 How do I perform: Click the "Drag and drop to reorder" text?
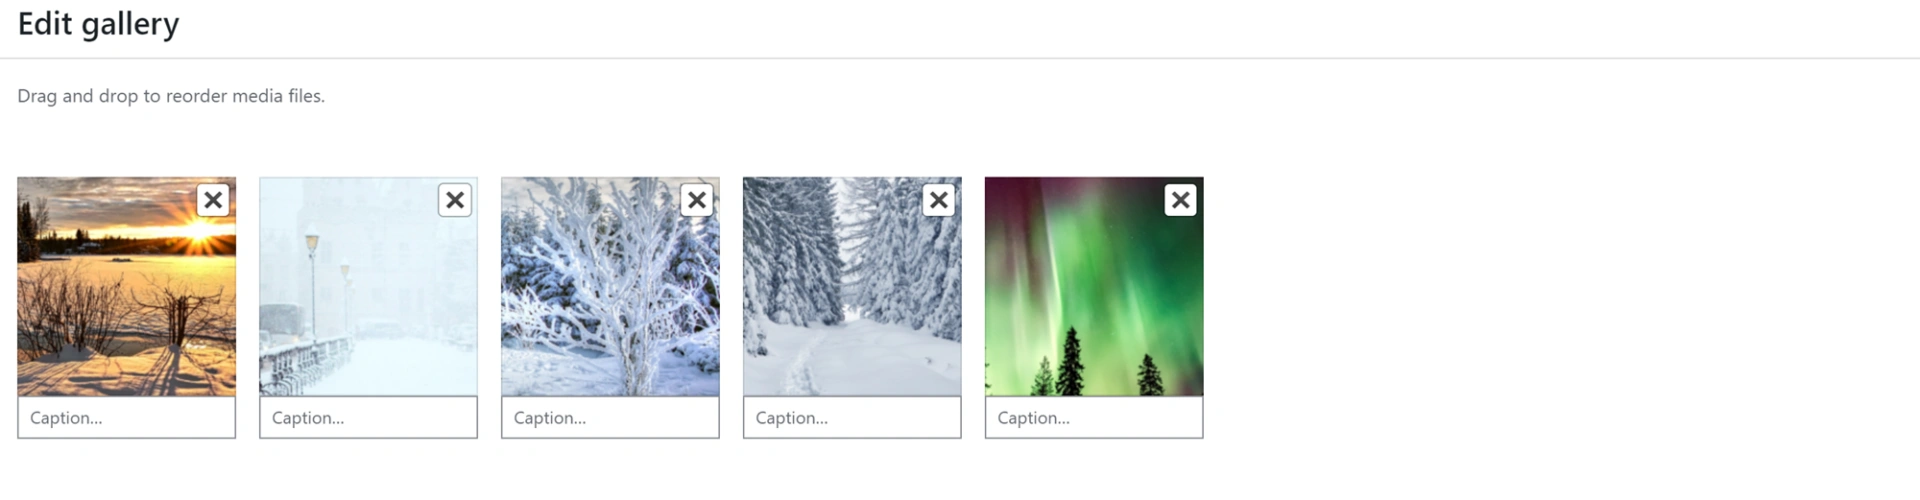click(171, 96)
